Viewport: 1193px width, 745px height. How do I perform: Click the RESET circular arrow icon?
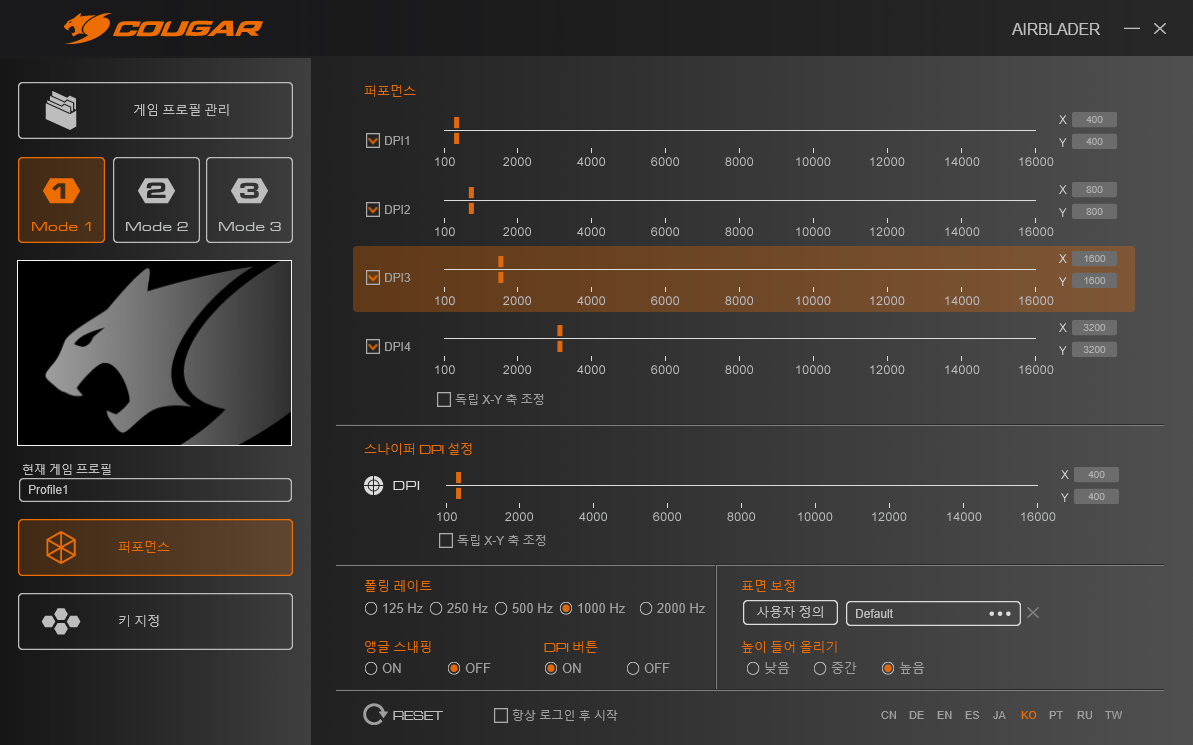click(375, 715)
